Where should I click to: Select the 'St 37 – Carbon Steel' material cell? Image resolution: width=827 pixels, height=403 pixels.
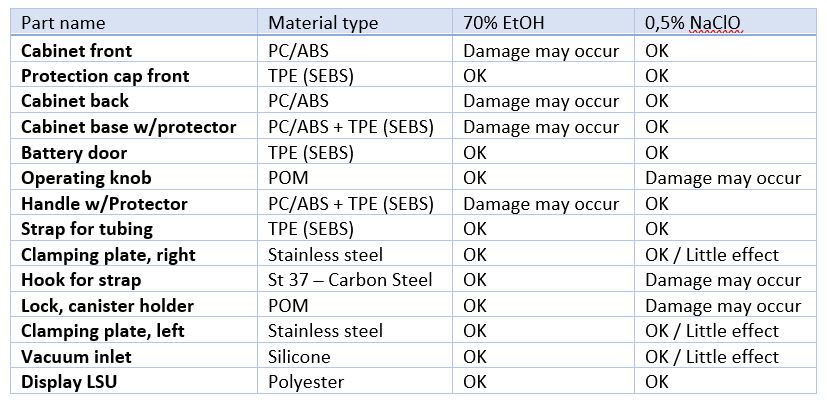tap(349, 280)
